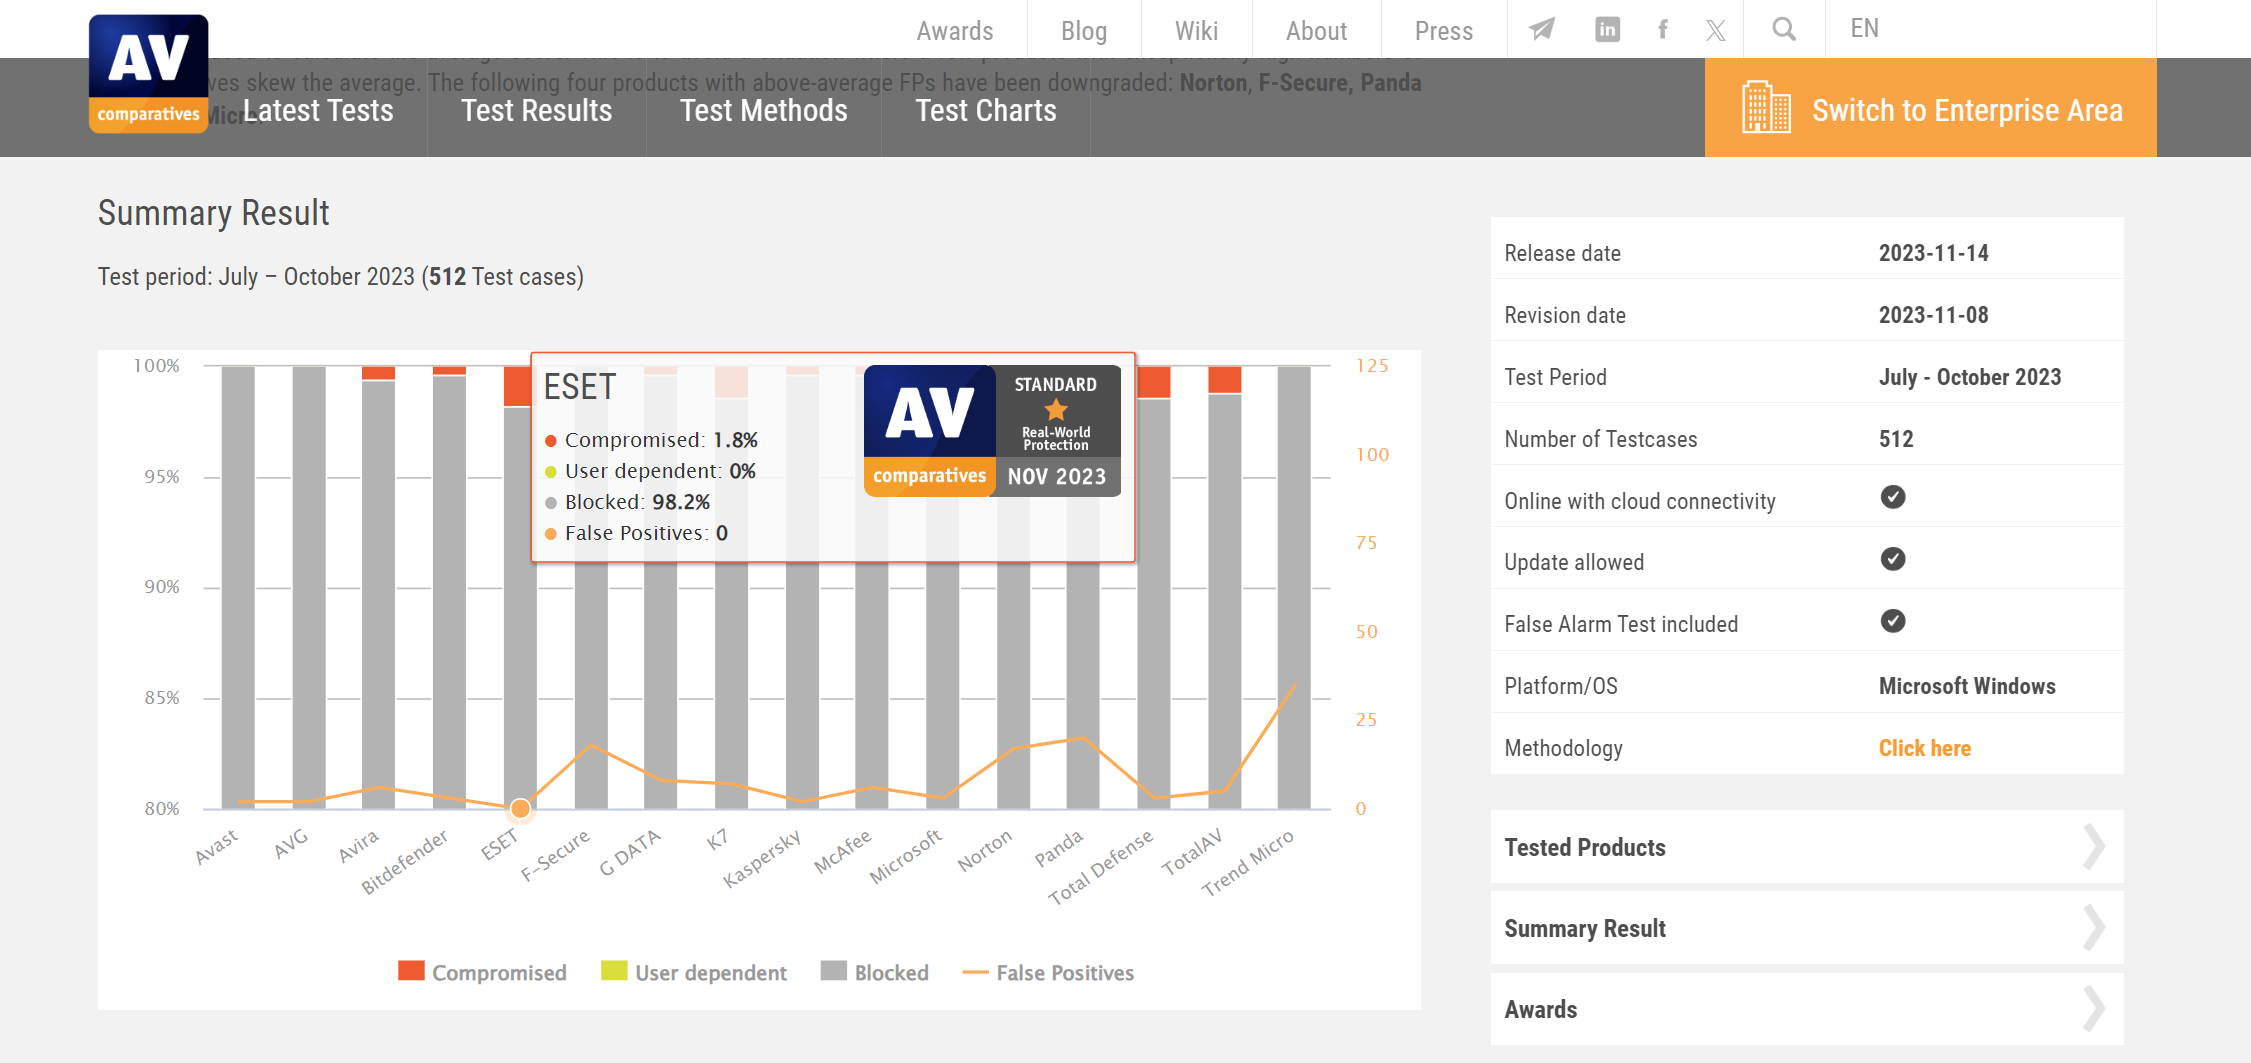Toggle False Positives series in legend
The height and width of the screenshot is (1063, 2251).
tap(1048, 972)
